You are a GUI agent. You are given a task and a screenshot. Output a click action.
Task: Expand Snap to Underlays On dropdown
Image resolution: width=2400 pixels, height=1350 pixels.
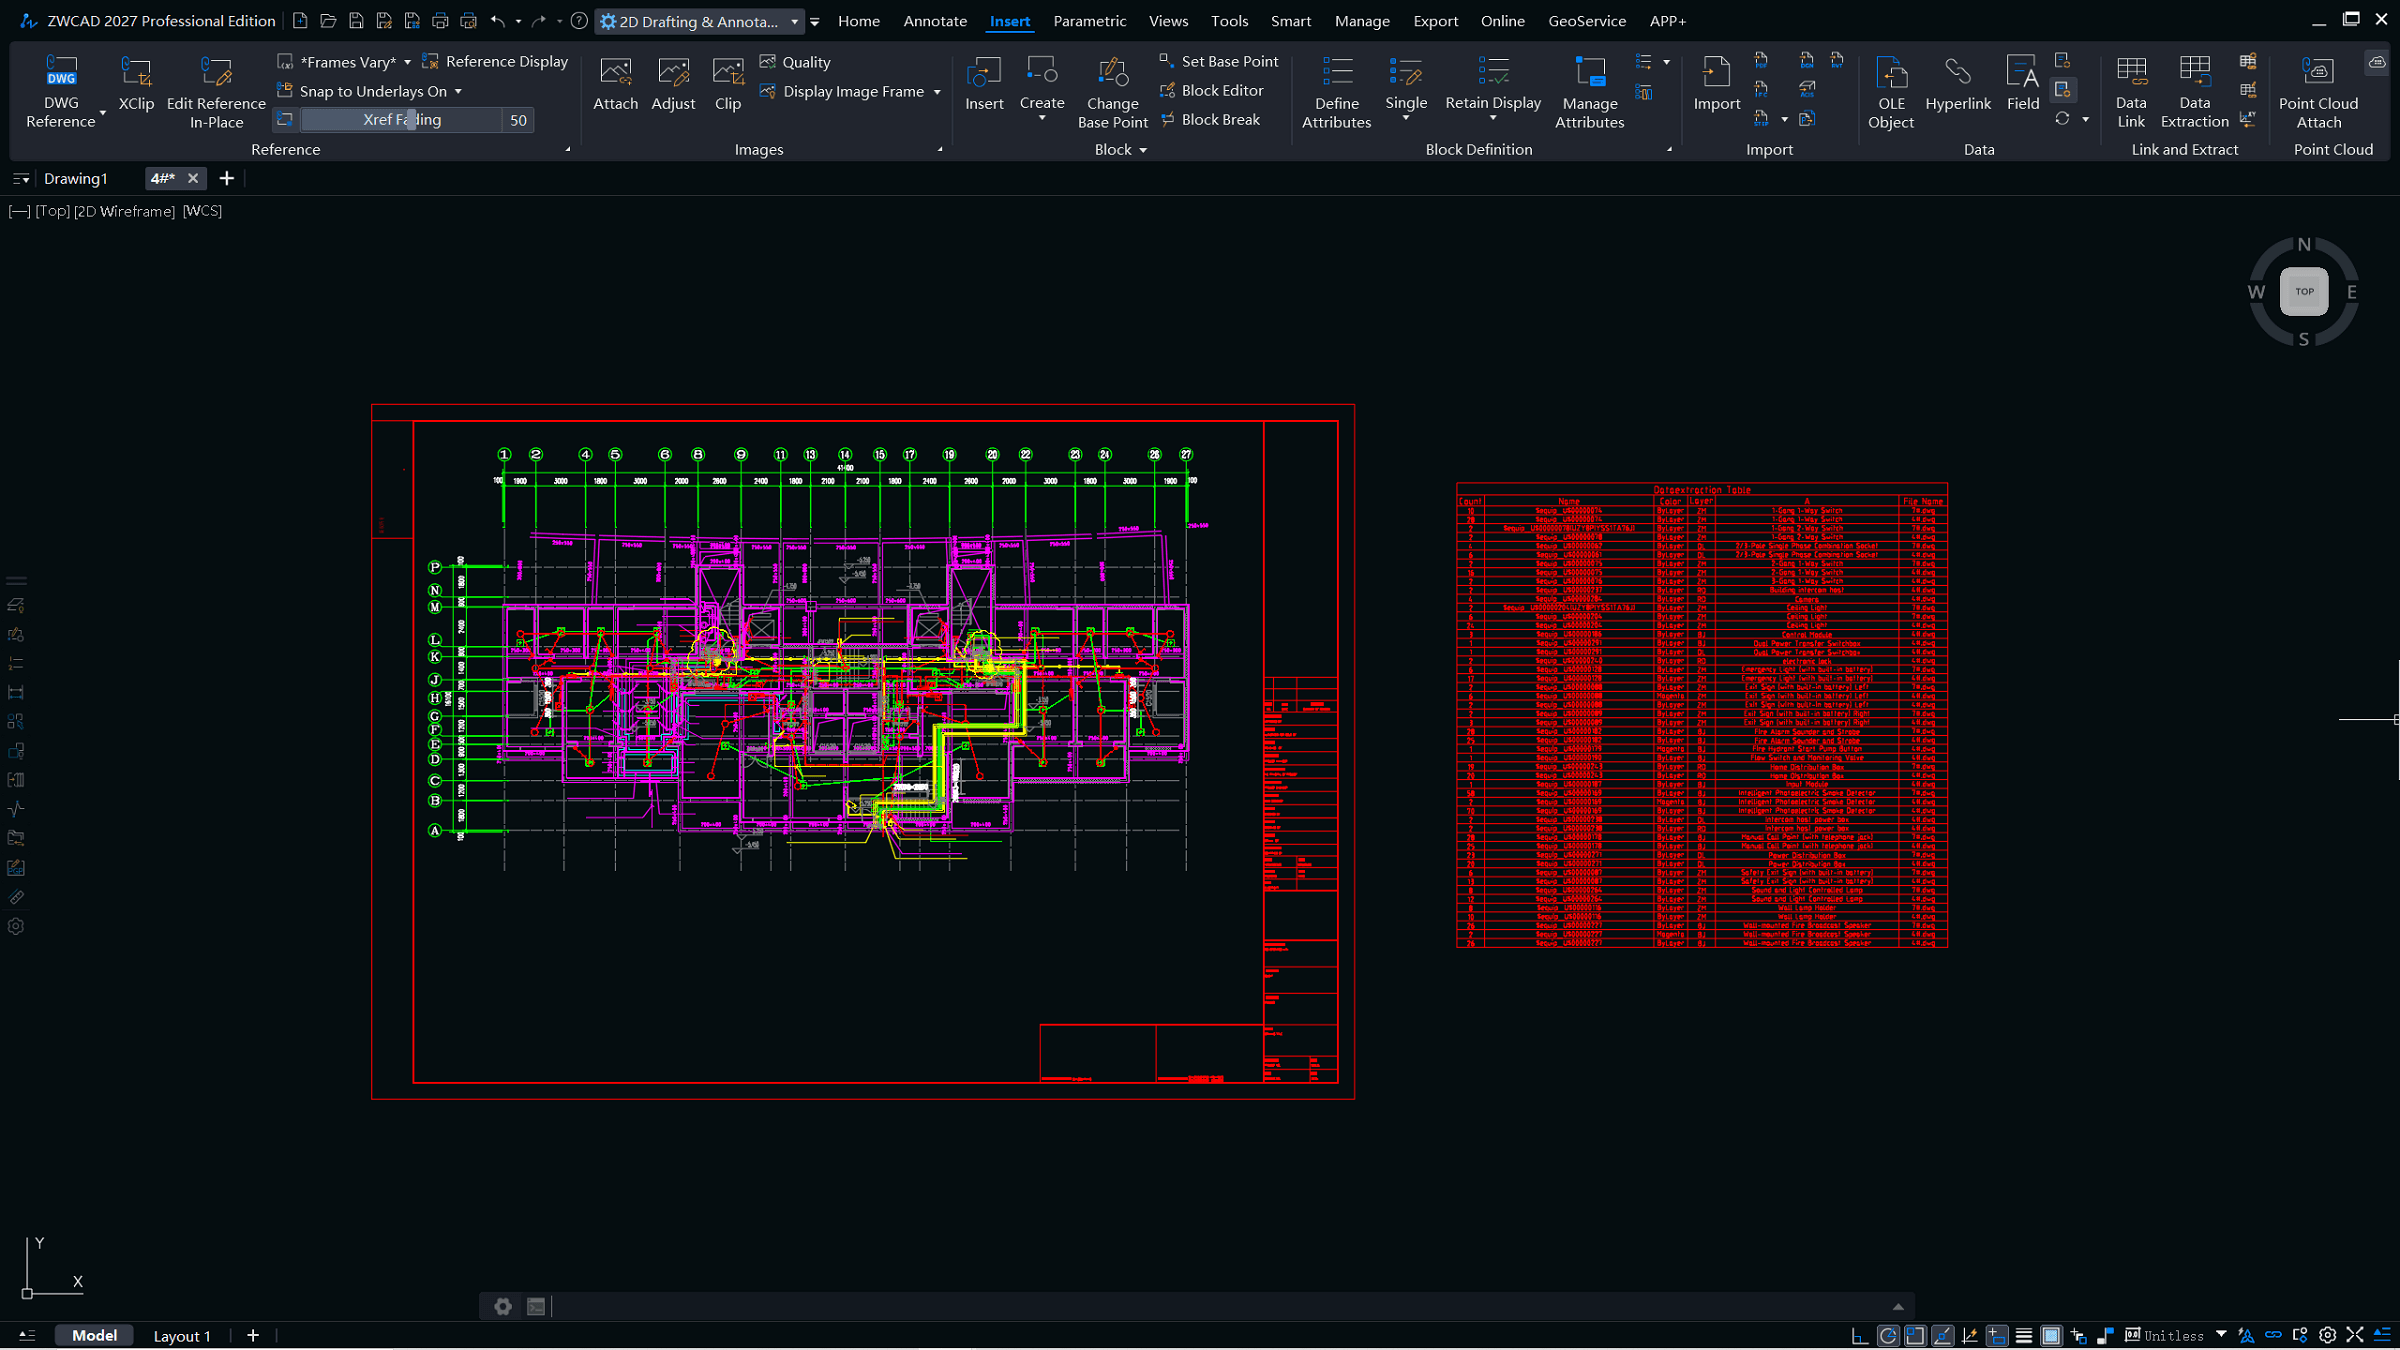[459, 91]
